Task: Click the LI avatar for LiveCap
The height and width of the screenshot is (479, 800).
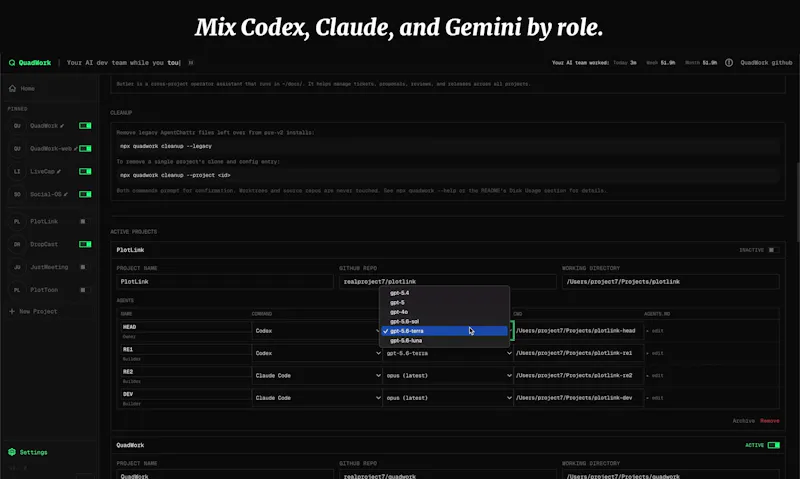Action: pos(17,171)
